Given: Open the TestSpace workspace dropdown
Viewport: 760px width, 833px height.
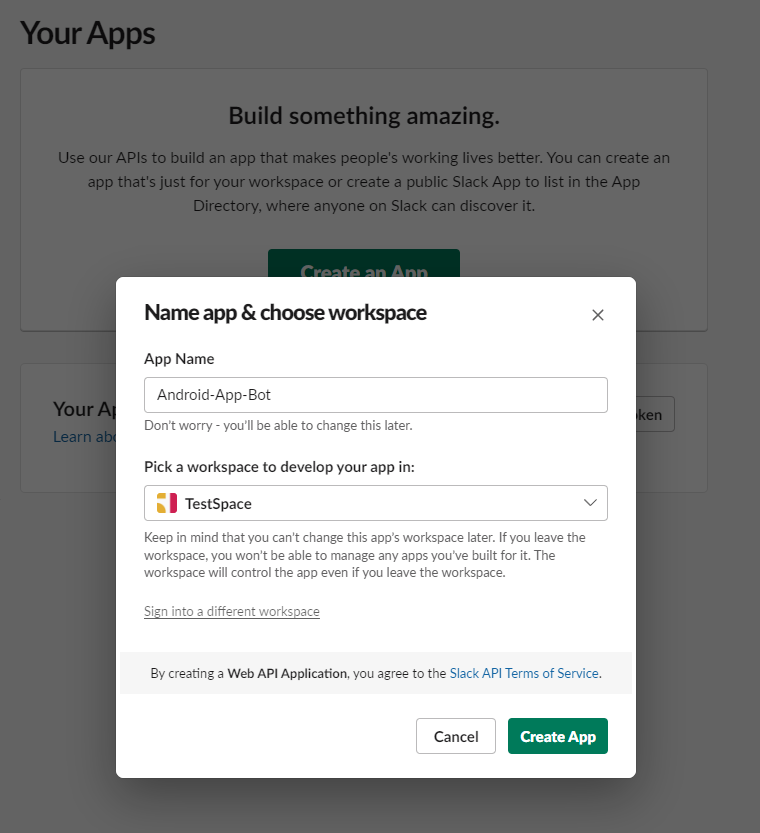Looking at the screenshot, I should (375, 503).
